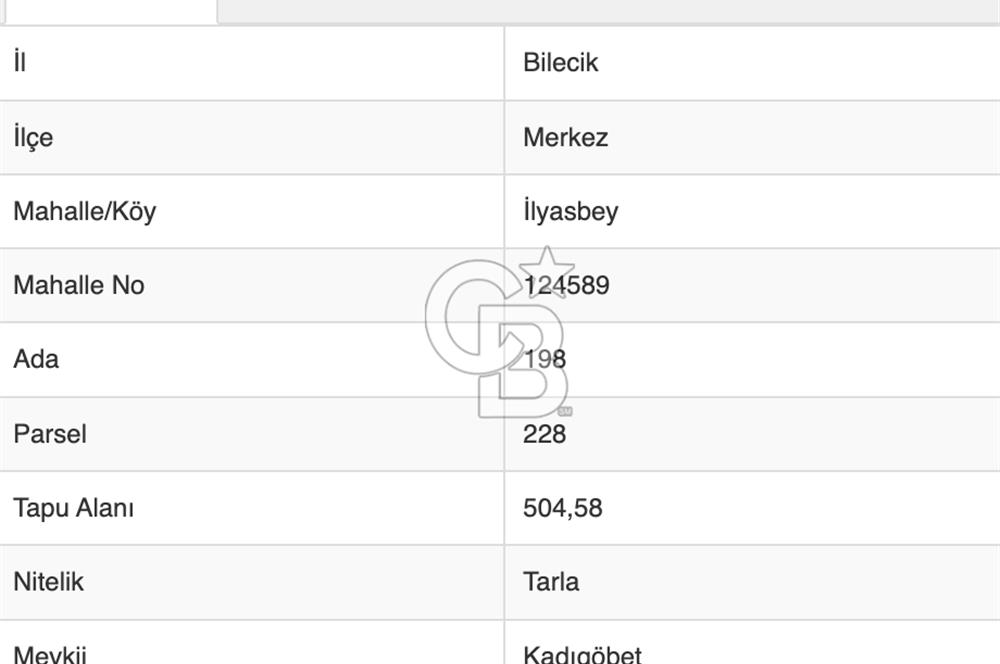
Task: Select the 504,58 area value
Action: pyautogui.click(x=562, y=508)
